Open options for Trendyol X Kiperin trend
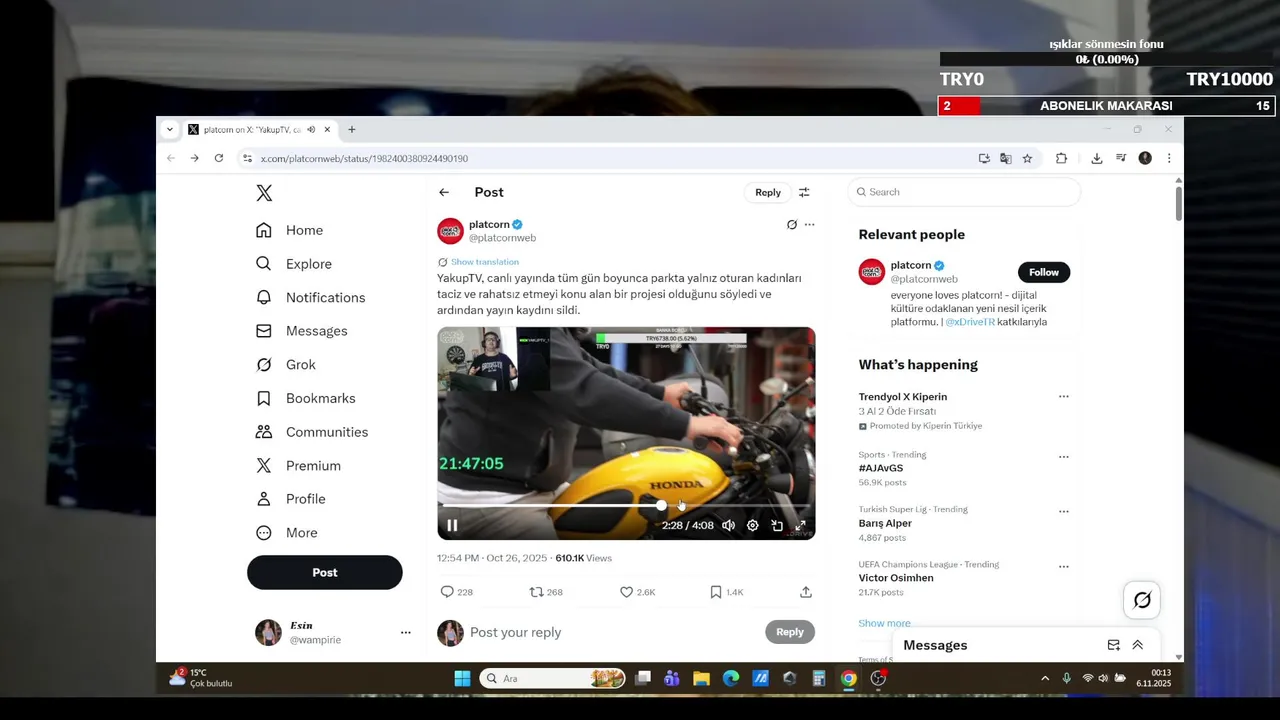The width and height of the screenshot is (1280, 720). point(1063,397)
